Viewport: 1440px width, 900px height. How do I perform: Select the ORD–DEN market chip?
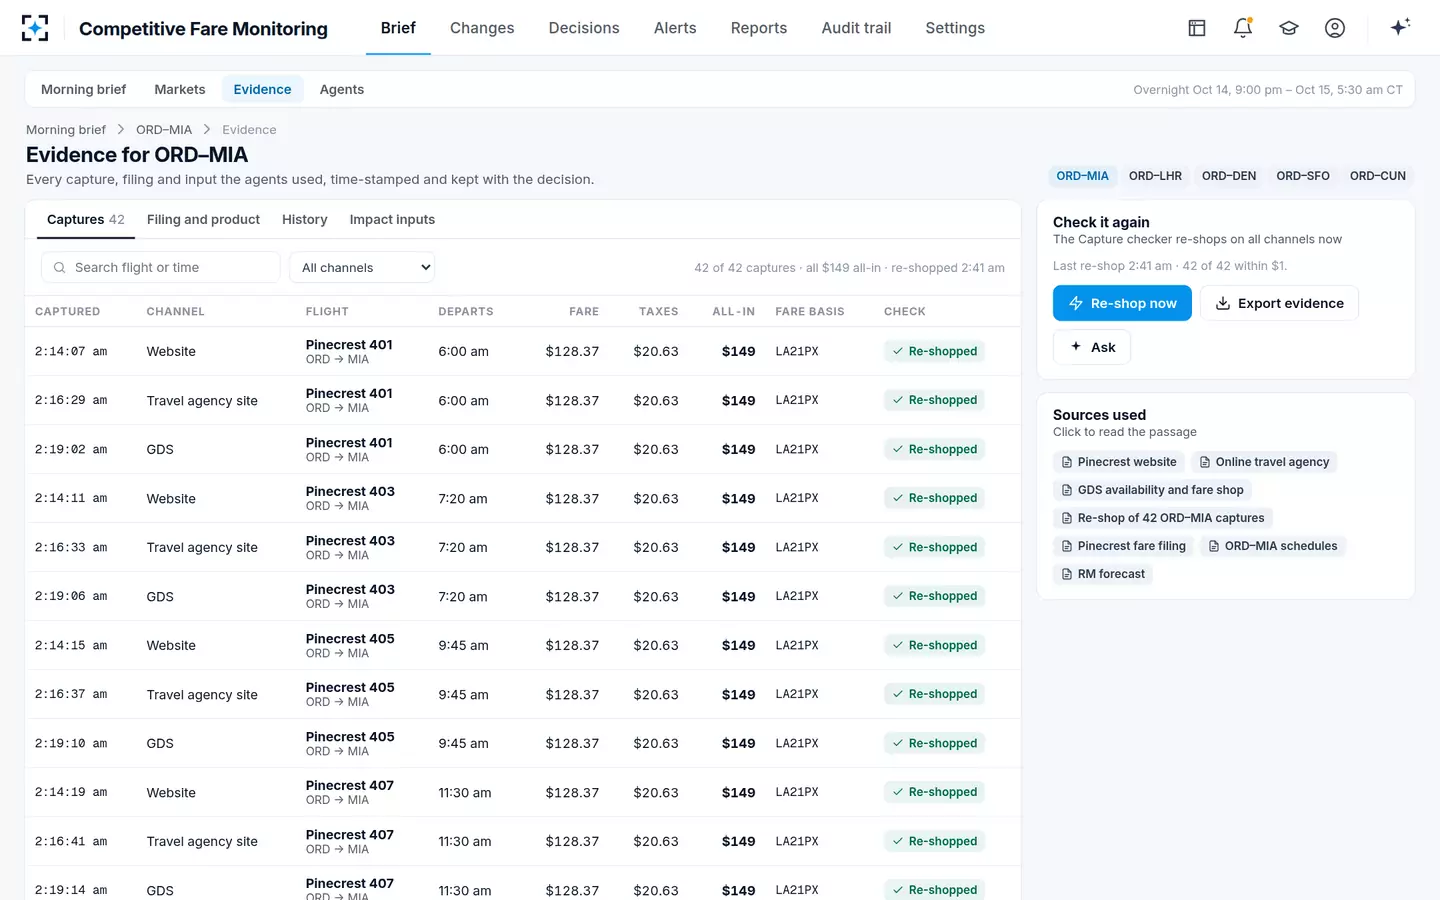coord(1229,176)
